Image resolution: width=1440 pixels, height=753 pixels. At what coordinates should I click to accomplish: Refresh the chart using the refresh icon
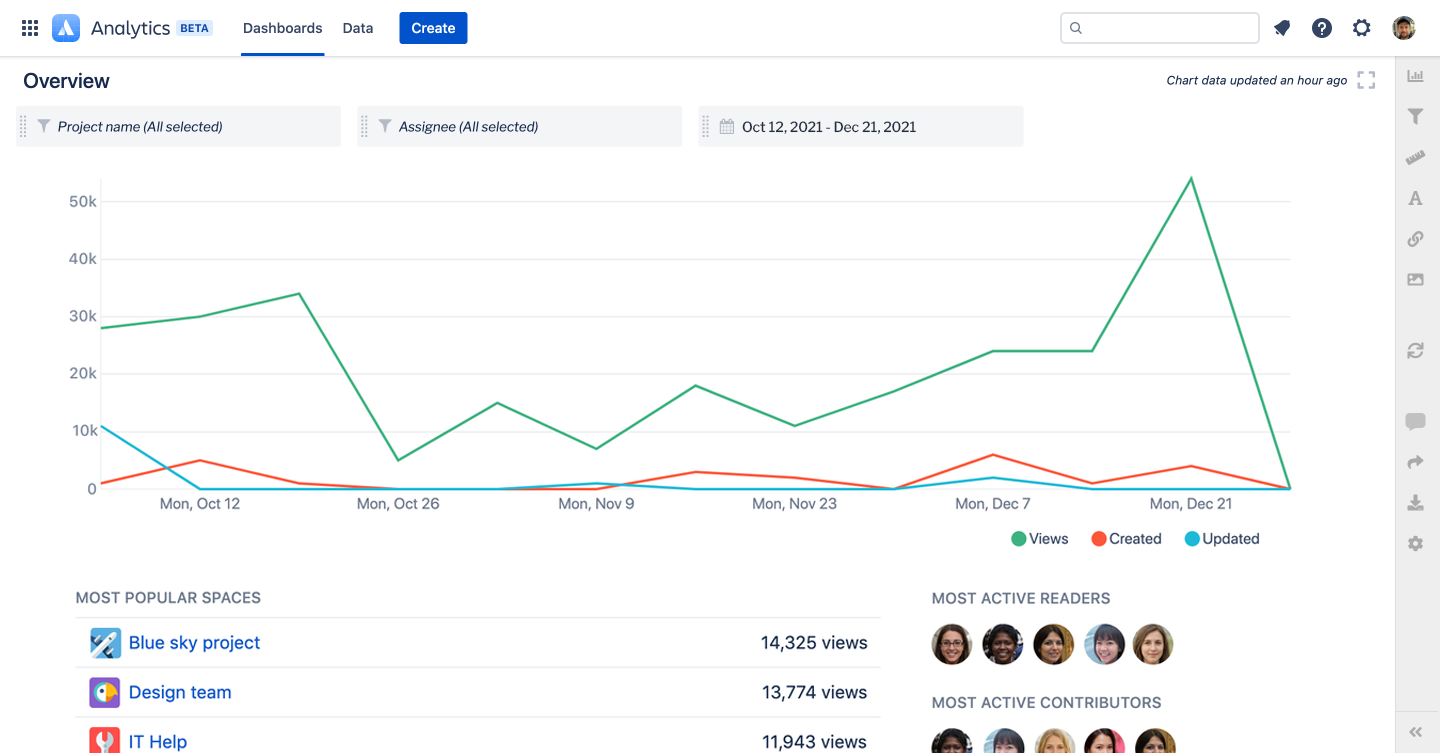[x=1415, y=351]
